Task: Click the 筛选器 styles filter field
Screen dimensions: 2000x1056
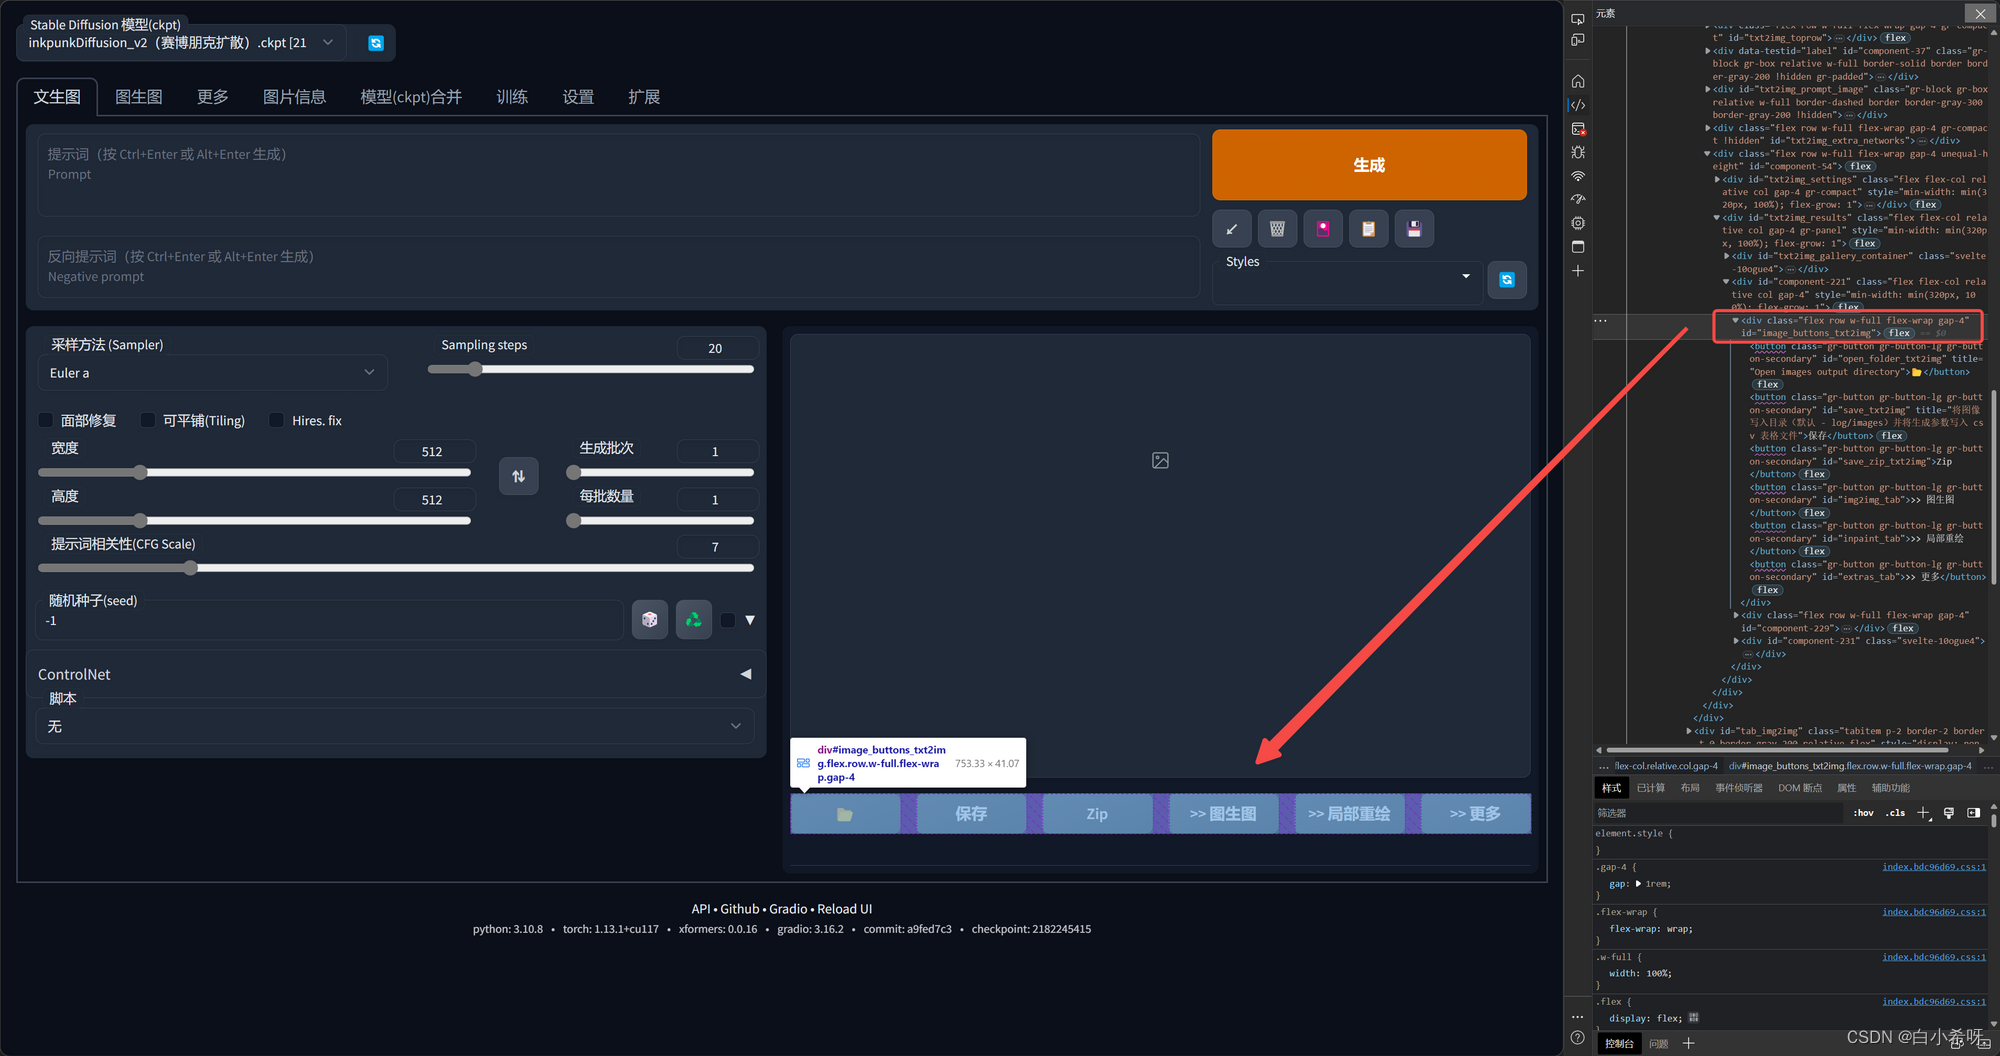Action: click(1718, 813)
